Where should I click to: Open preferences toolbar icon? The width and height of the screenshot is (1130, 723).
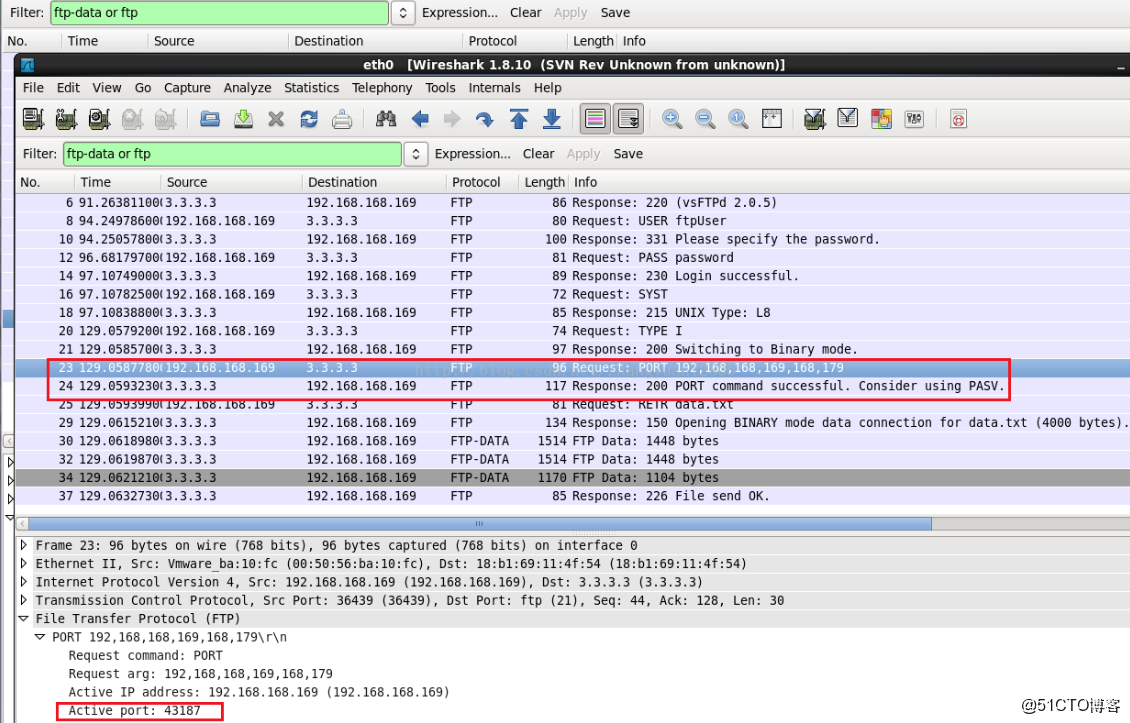point(914,119)
